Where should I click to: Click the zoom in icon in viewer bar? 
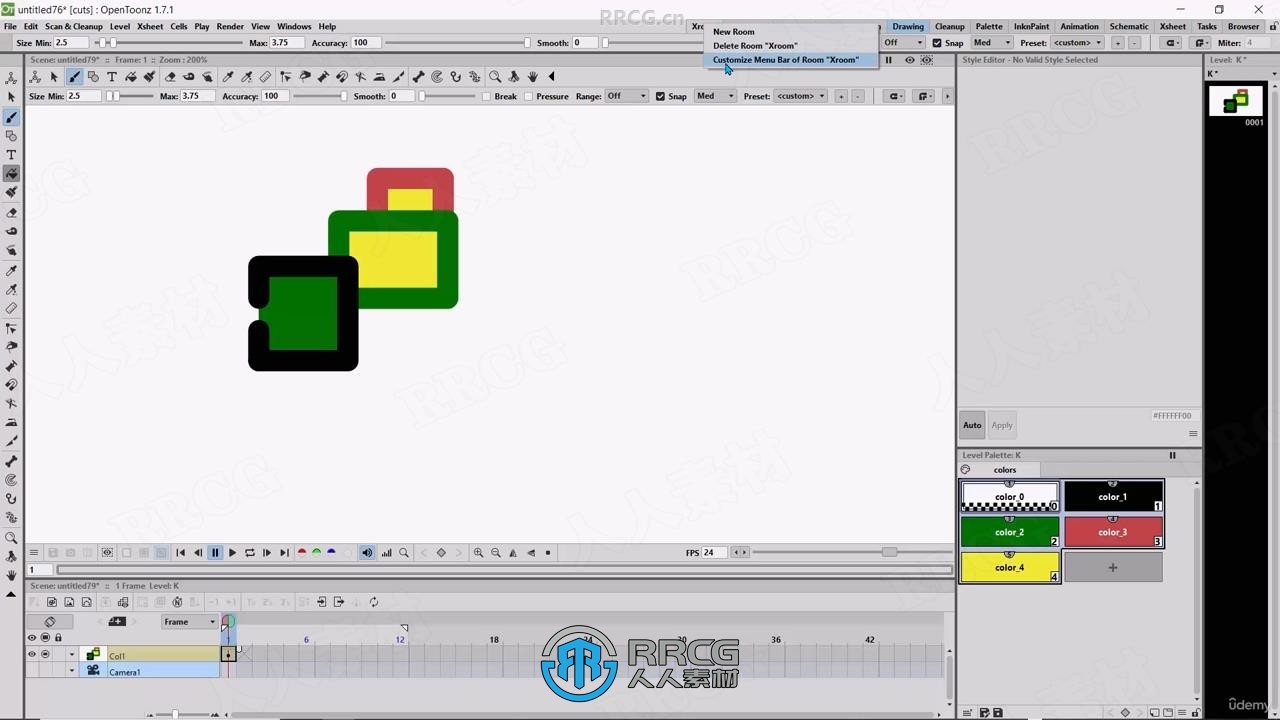478,552
